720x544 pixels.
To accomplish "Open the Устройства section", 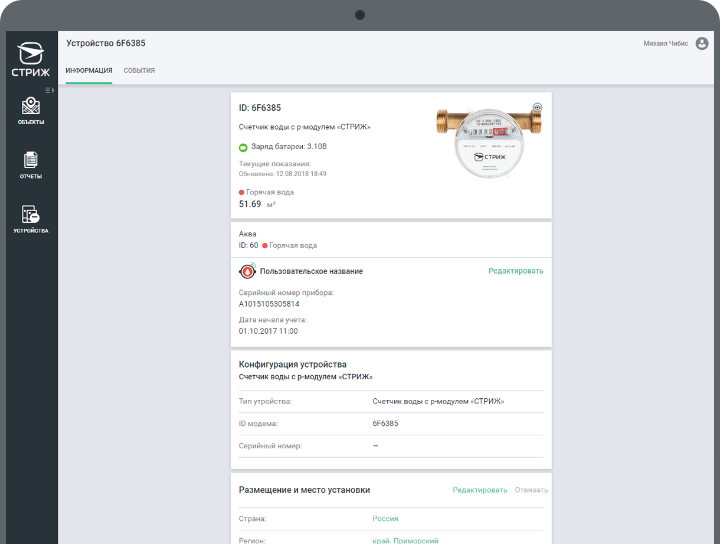I will pos(31,219).
